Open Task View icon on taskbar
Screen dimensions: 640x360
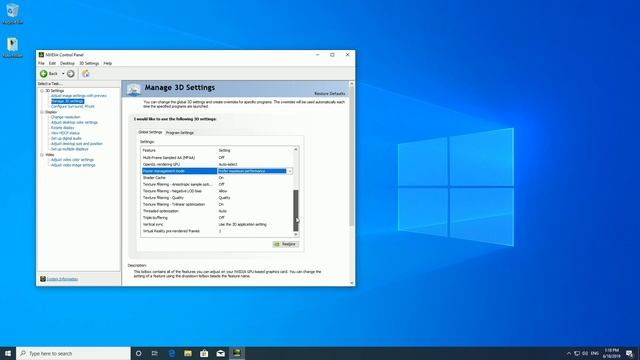tap(155, 353)
